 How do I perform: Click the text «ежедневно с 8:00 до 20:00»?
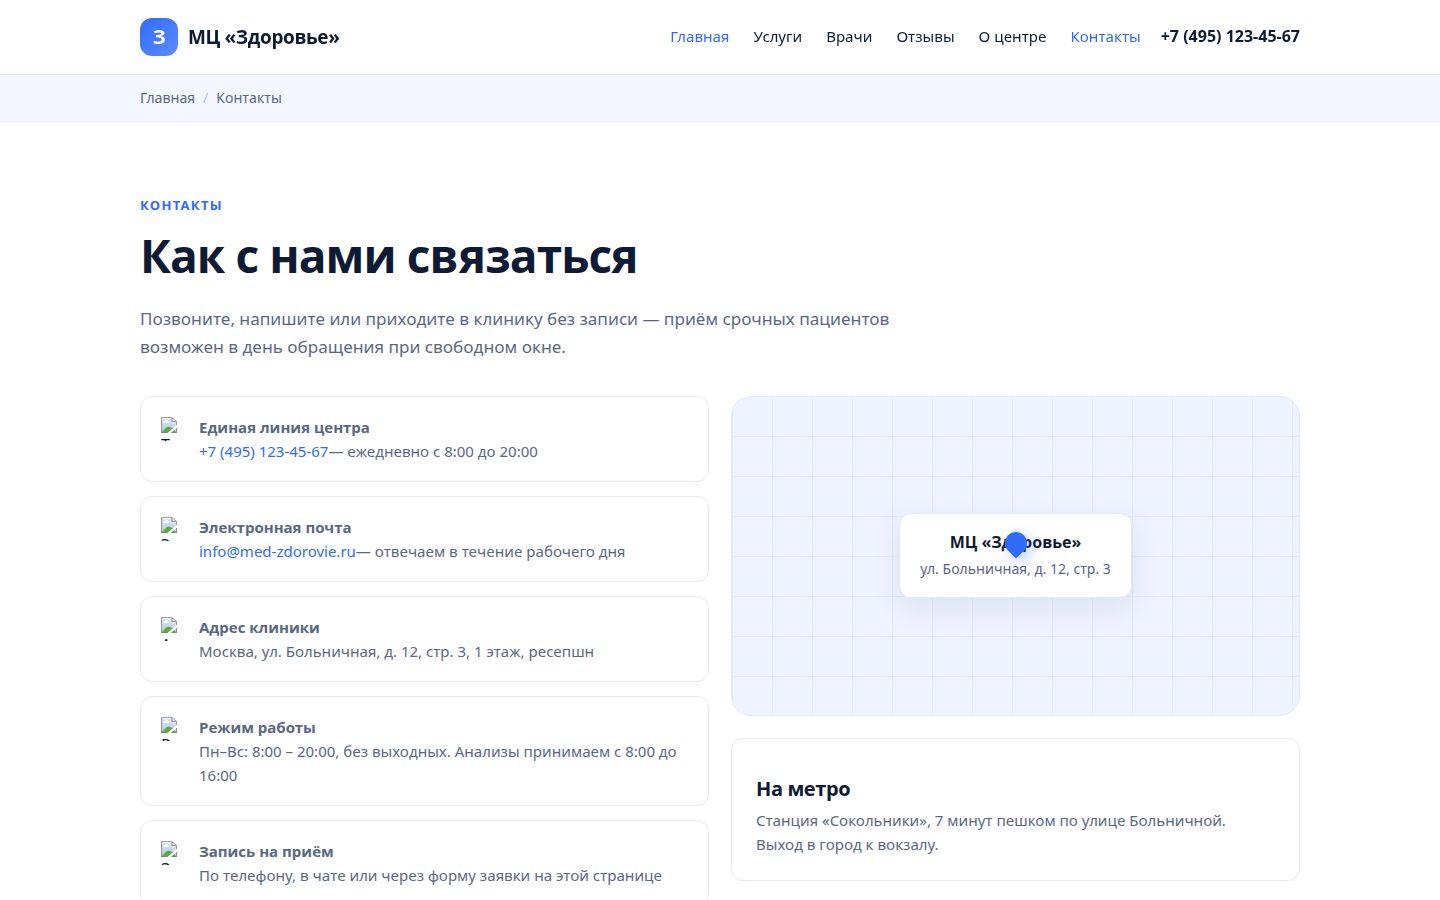442,452
